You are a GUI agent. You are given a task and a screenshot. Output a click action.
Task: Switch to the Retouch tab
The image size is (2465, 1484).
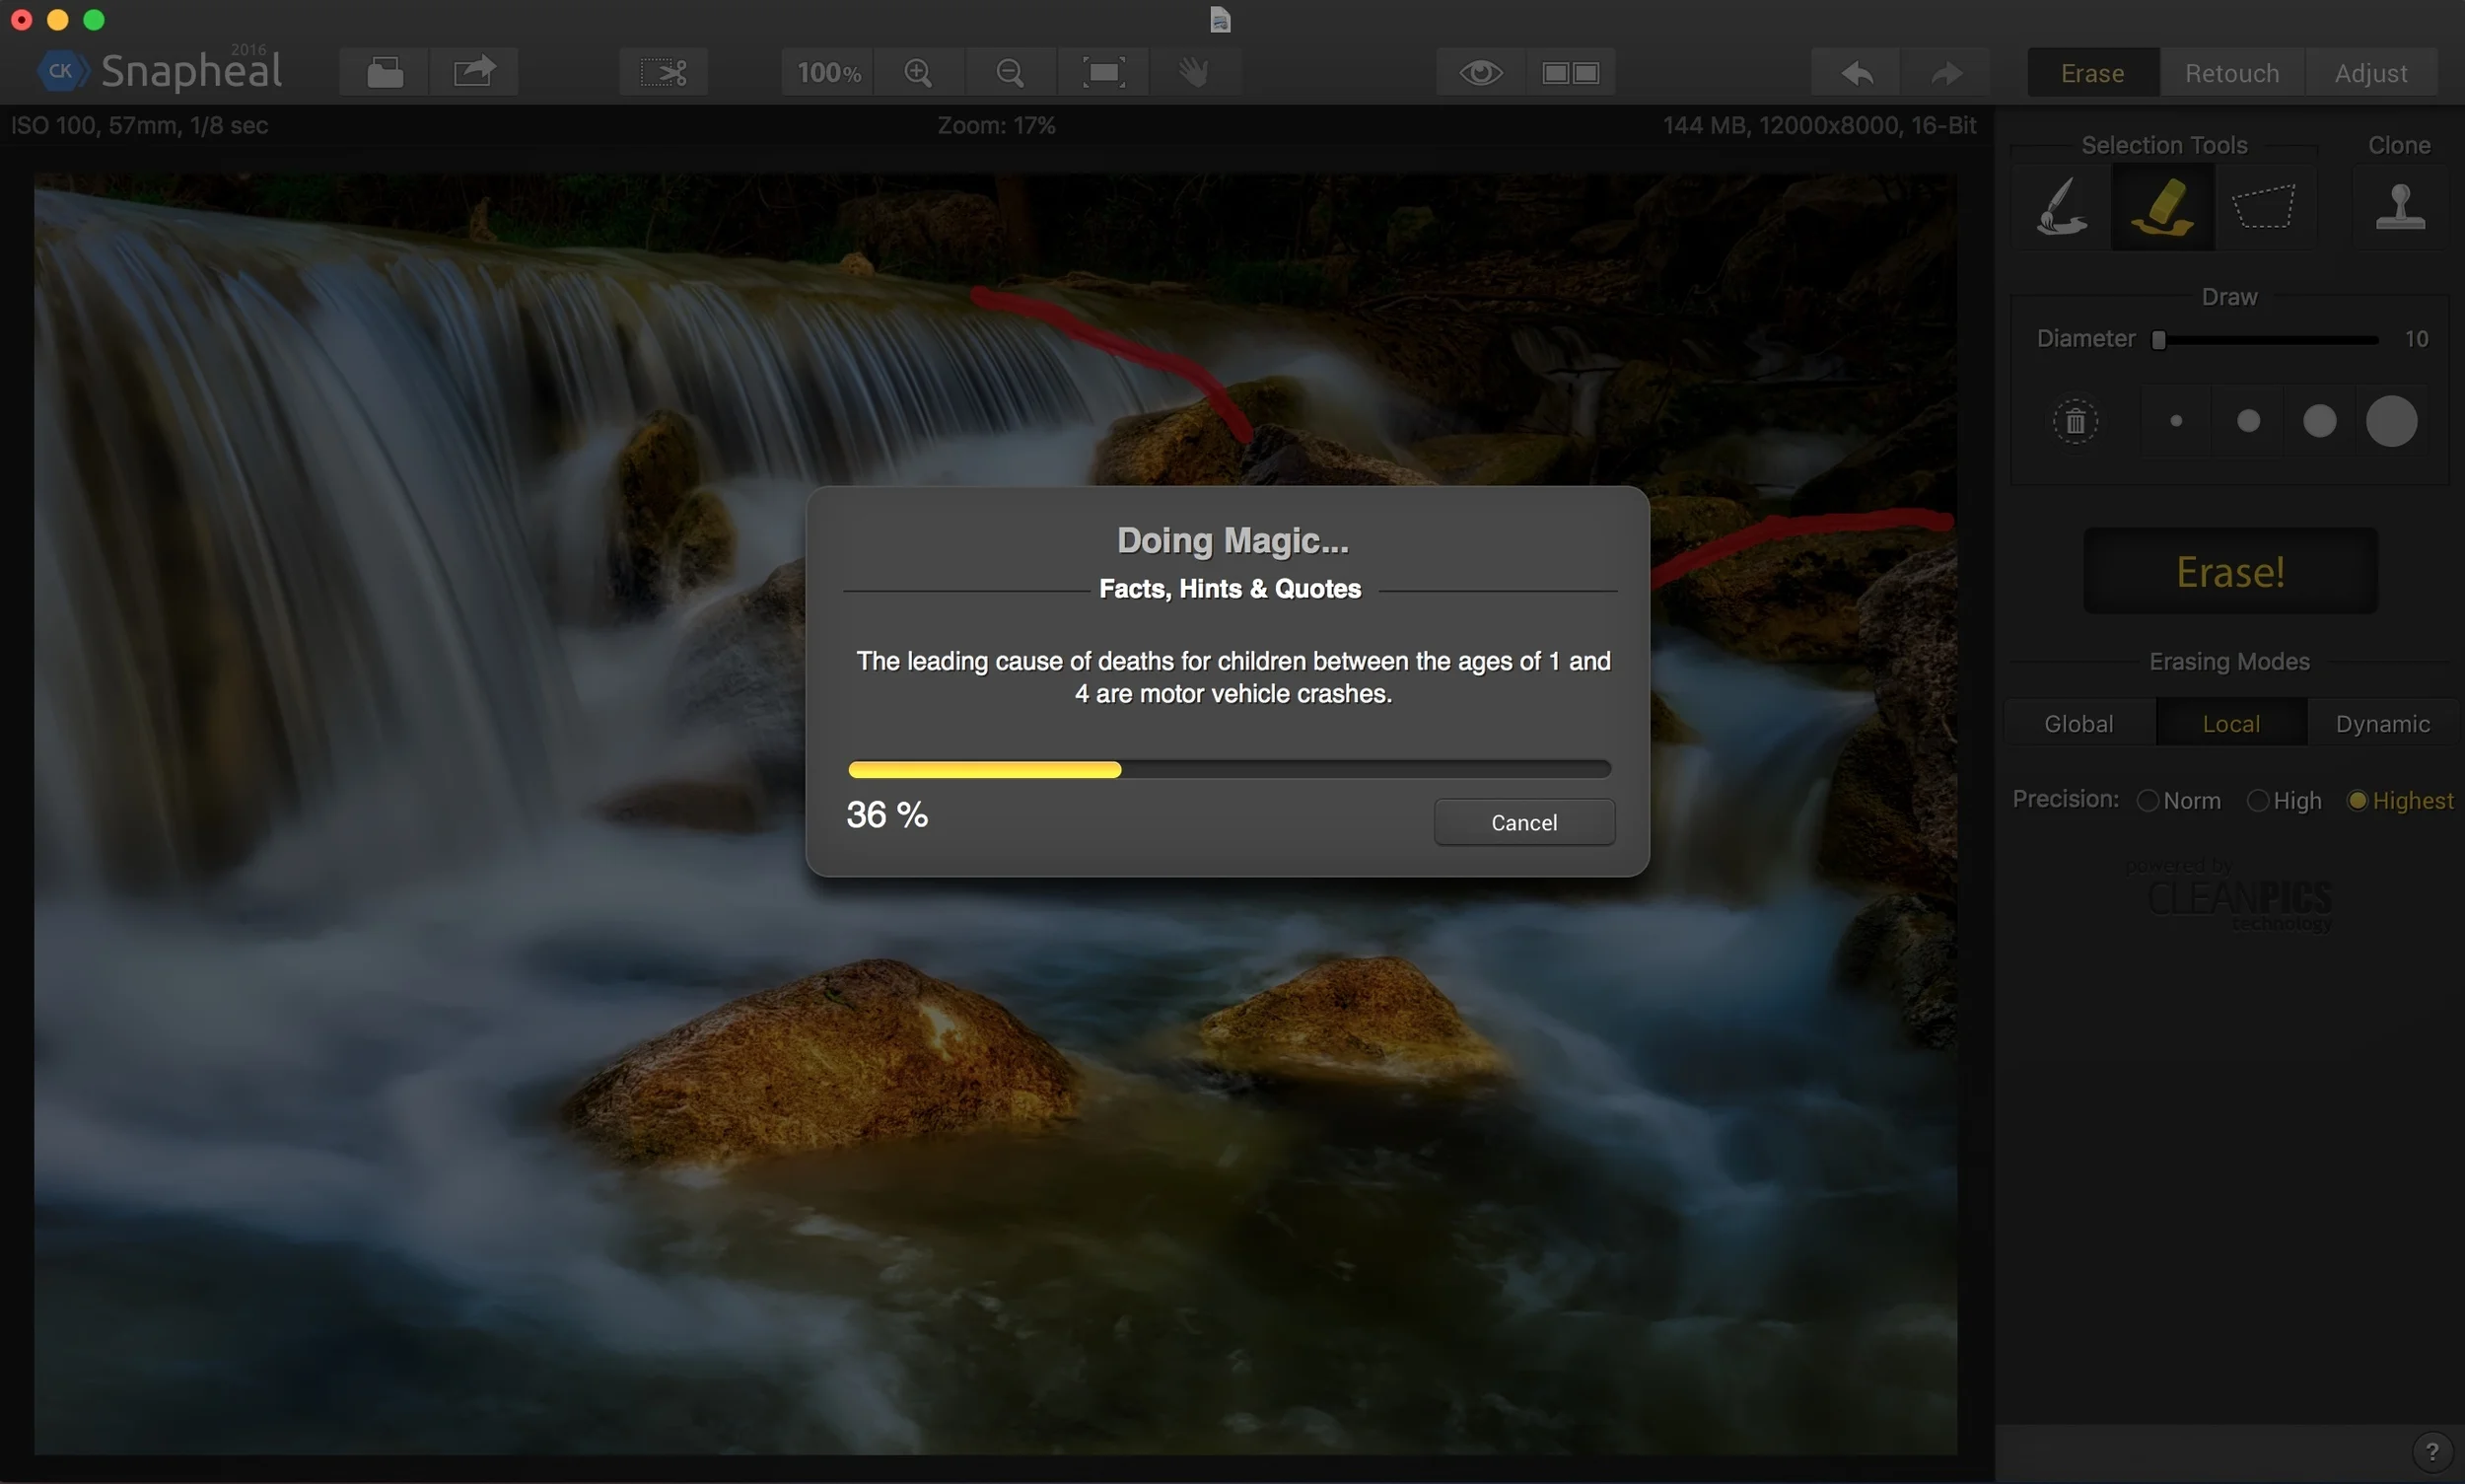coord(2231,73)
